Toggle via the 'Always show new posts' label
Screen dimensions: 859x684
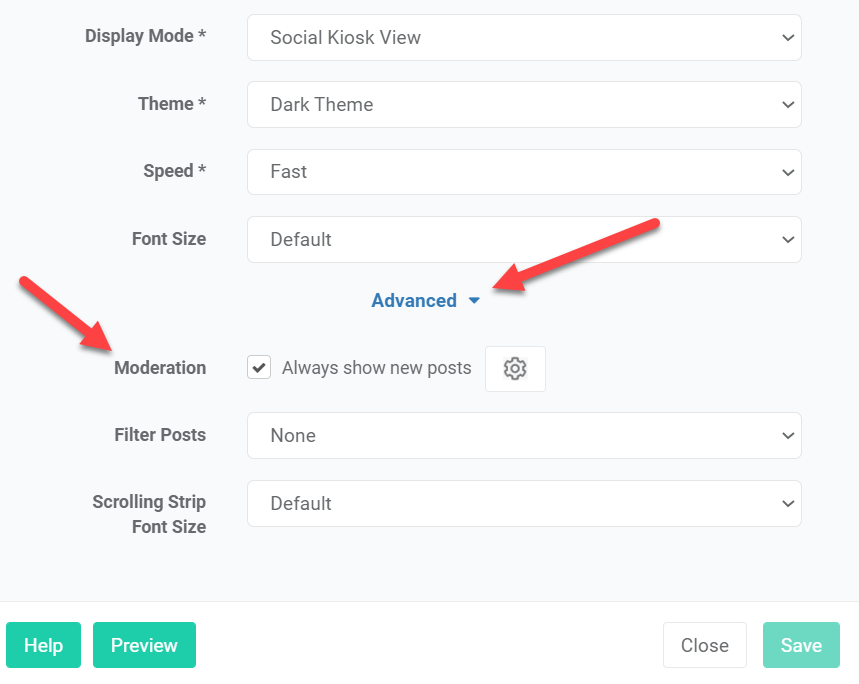(x=376, y=368)
